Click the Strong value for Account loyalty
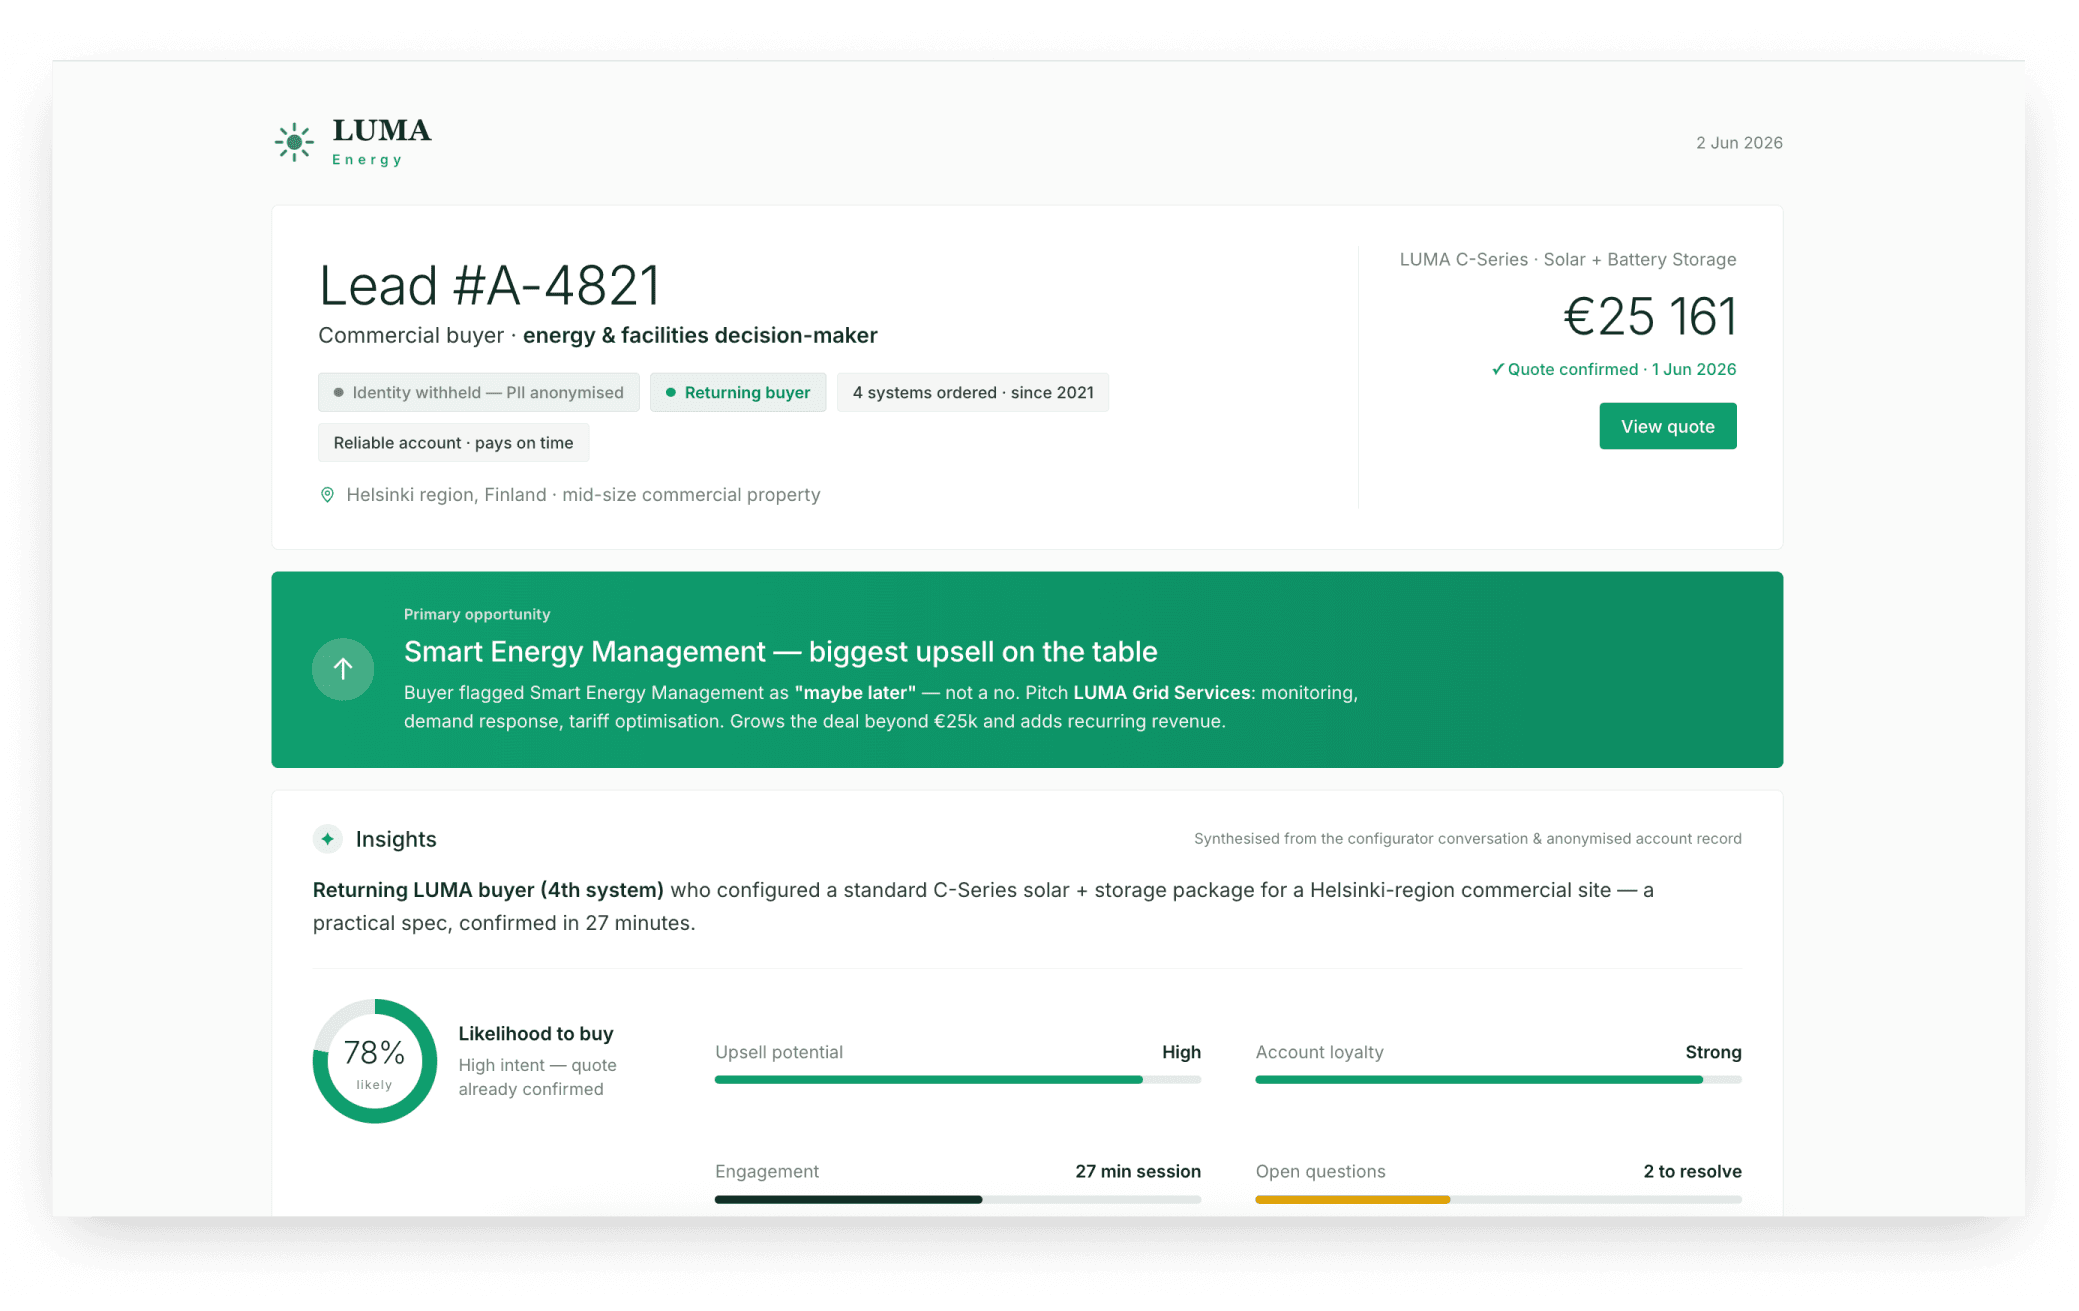This screenshot has width=2079, height=1311. pyautogui.click(x=1713, y=1052)
